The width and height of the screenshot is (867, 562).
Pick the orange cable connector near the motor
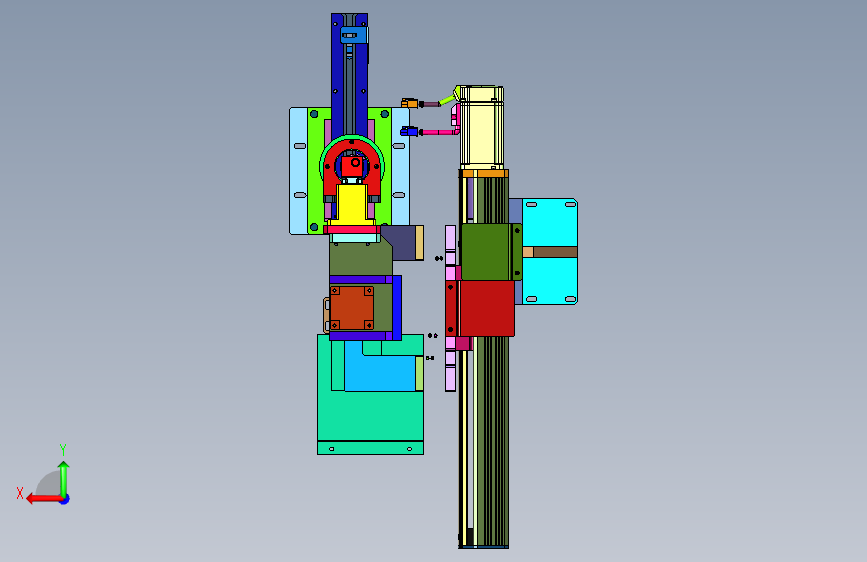[409, 103]
